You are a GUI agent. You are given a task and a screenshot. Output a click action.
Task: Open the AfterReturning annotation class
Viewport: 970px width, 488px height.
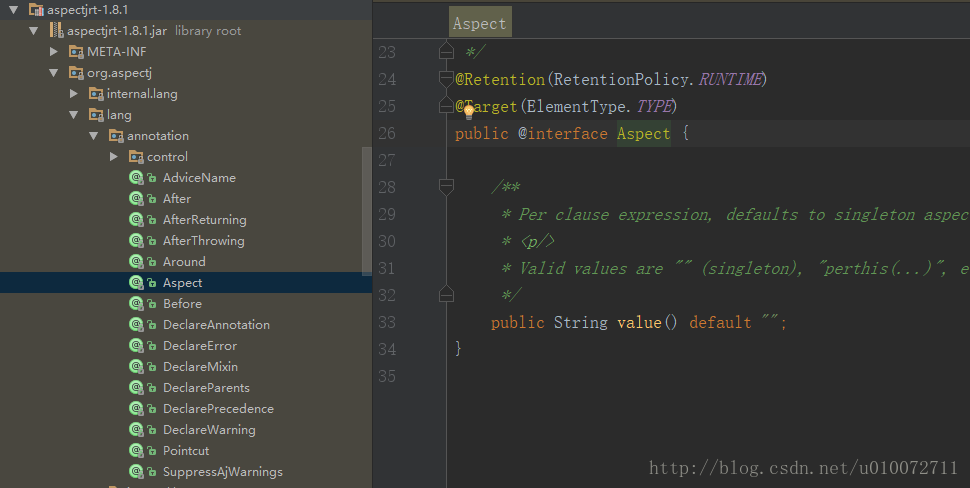(204, 220)
